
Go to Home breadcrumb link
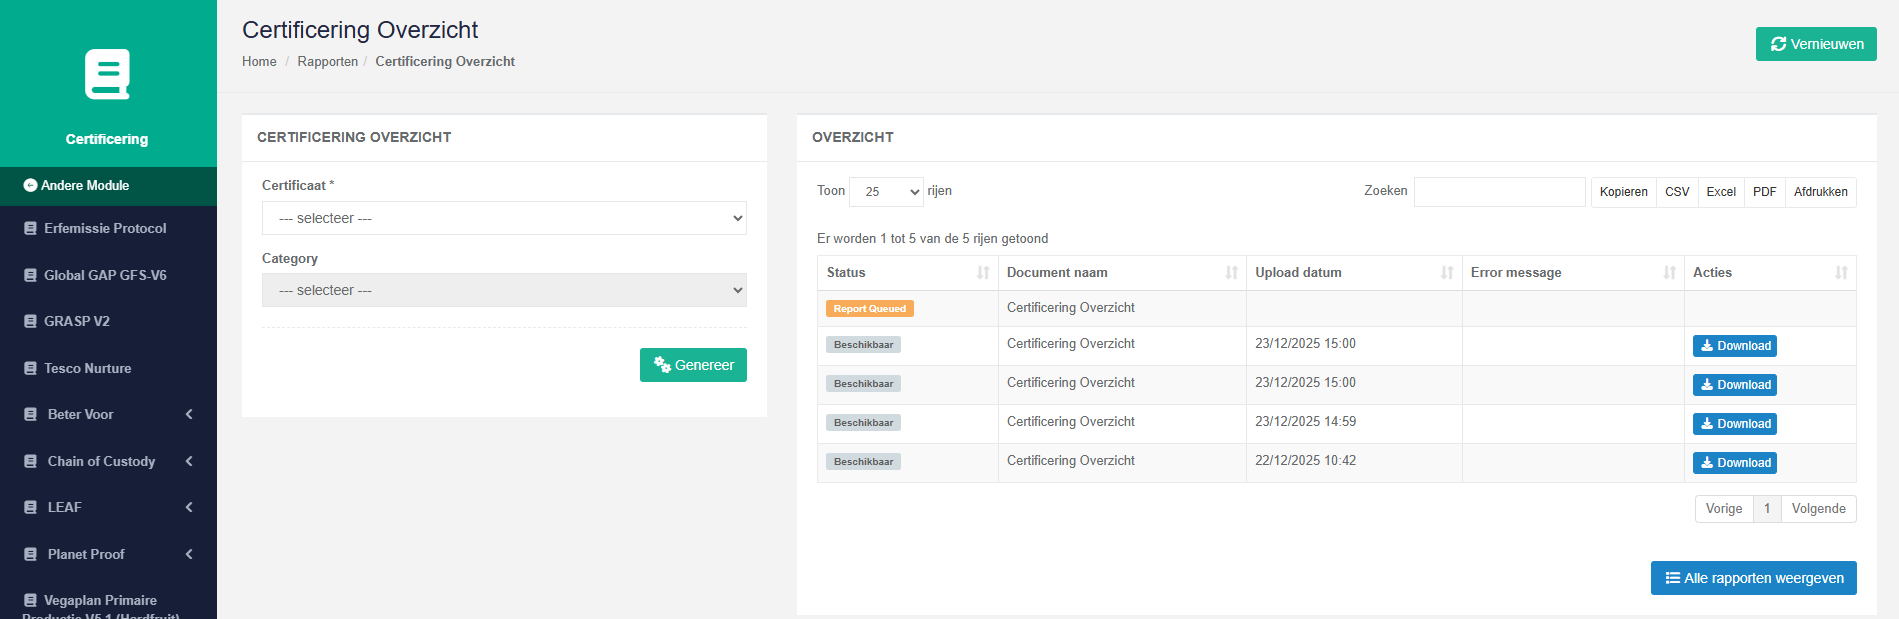click(x=259, y=61)
